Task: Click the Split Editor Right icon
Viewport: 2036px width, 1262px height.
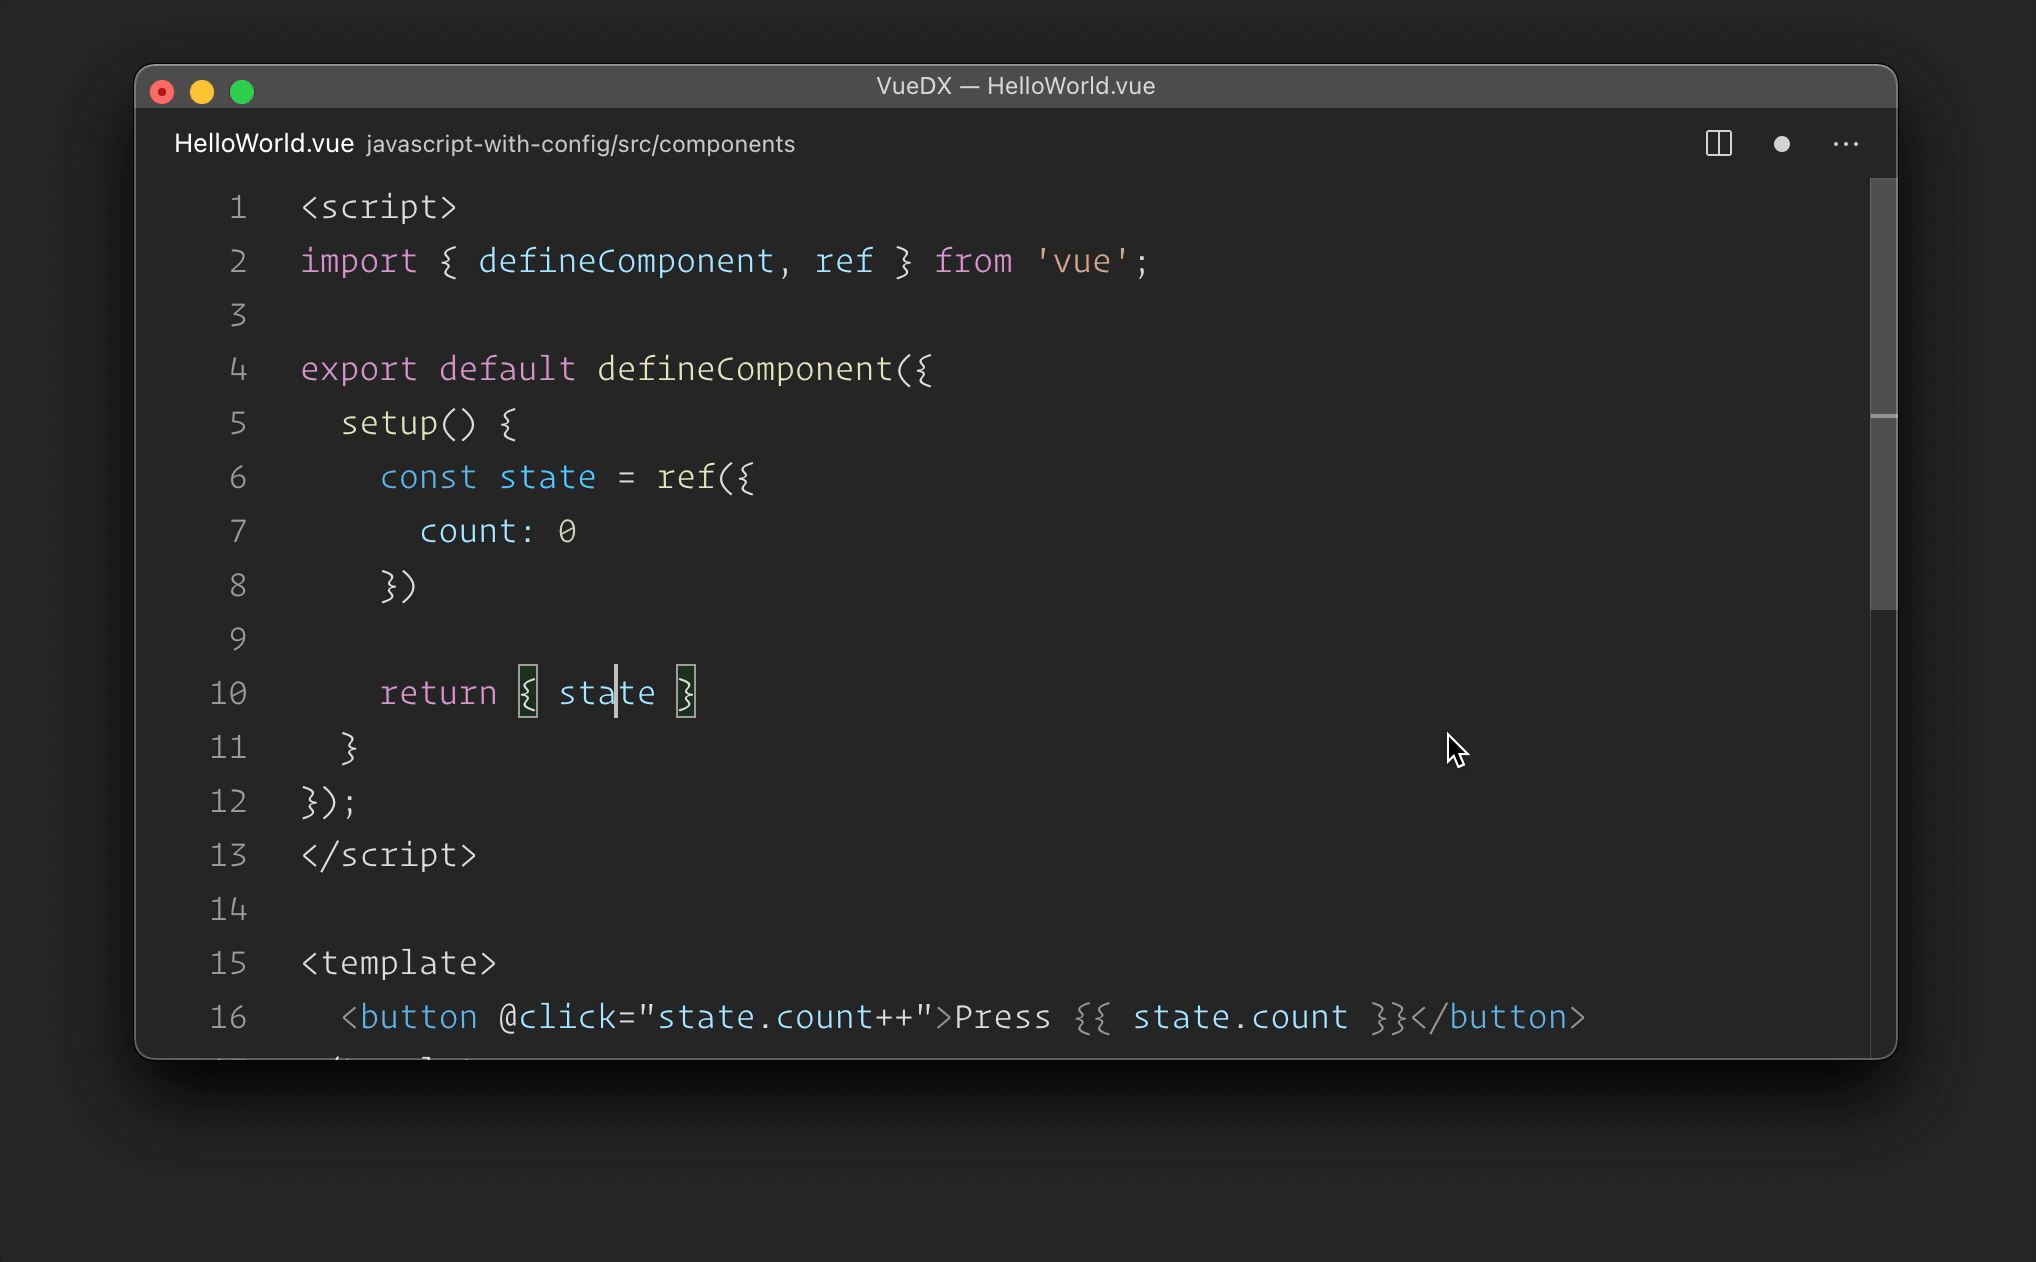Action: pos(1718,144)
